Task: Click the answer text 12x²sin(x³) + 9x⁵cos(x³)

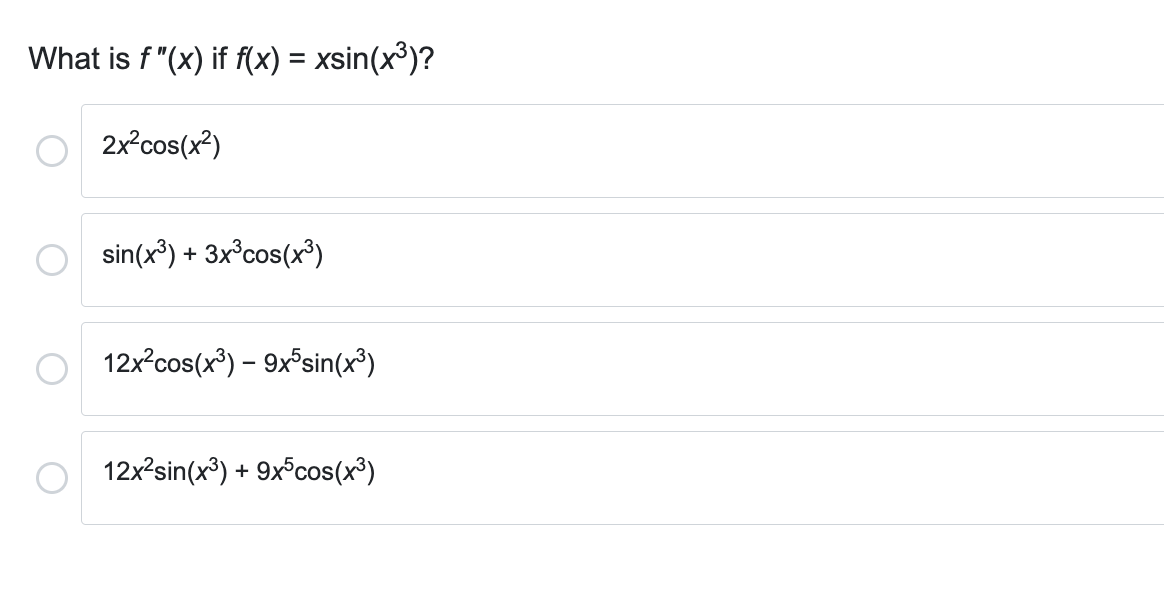Action: point(237,472)
